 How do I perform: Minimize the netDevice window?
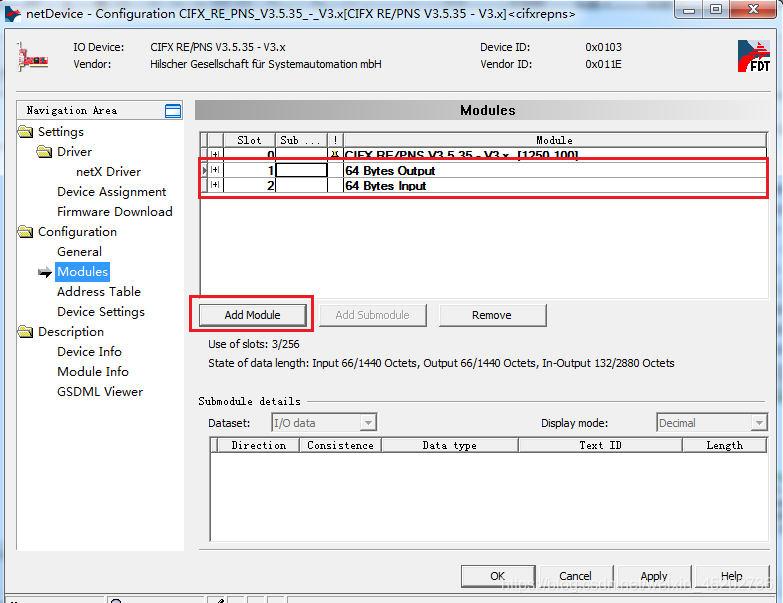point(689,9)
